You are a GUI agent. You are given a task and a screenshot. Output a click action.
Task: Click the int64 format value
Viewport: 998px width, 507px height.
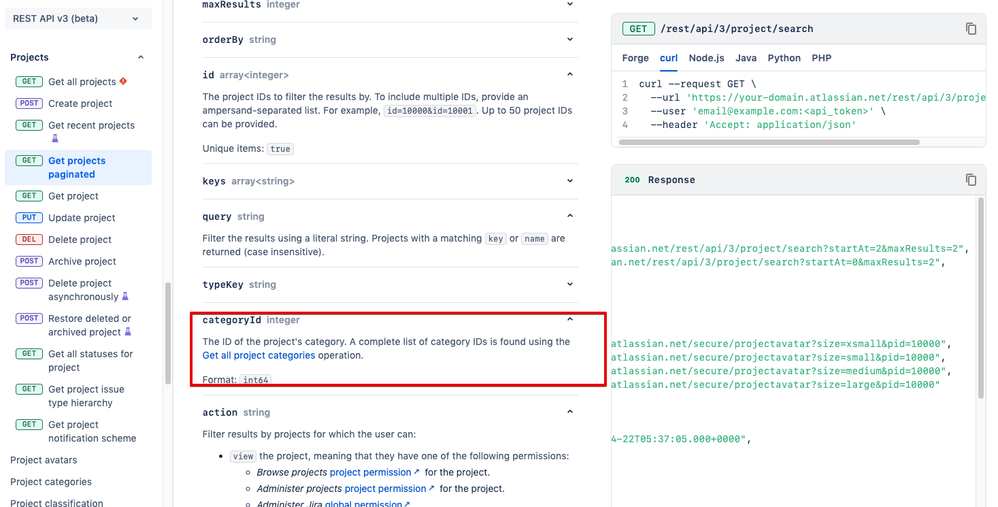(x=255, y=380)
